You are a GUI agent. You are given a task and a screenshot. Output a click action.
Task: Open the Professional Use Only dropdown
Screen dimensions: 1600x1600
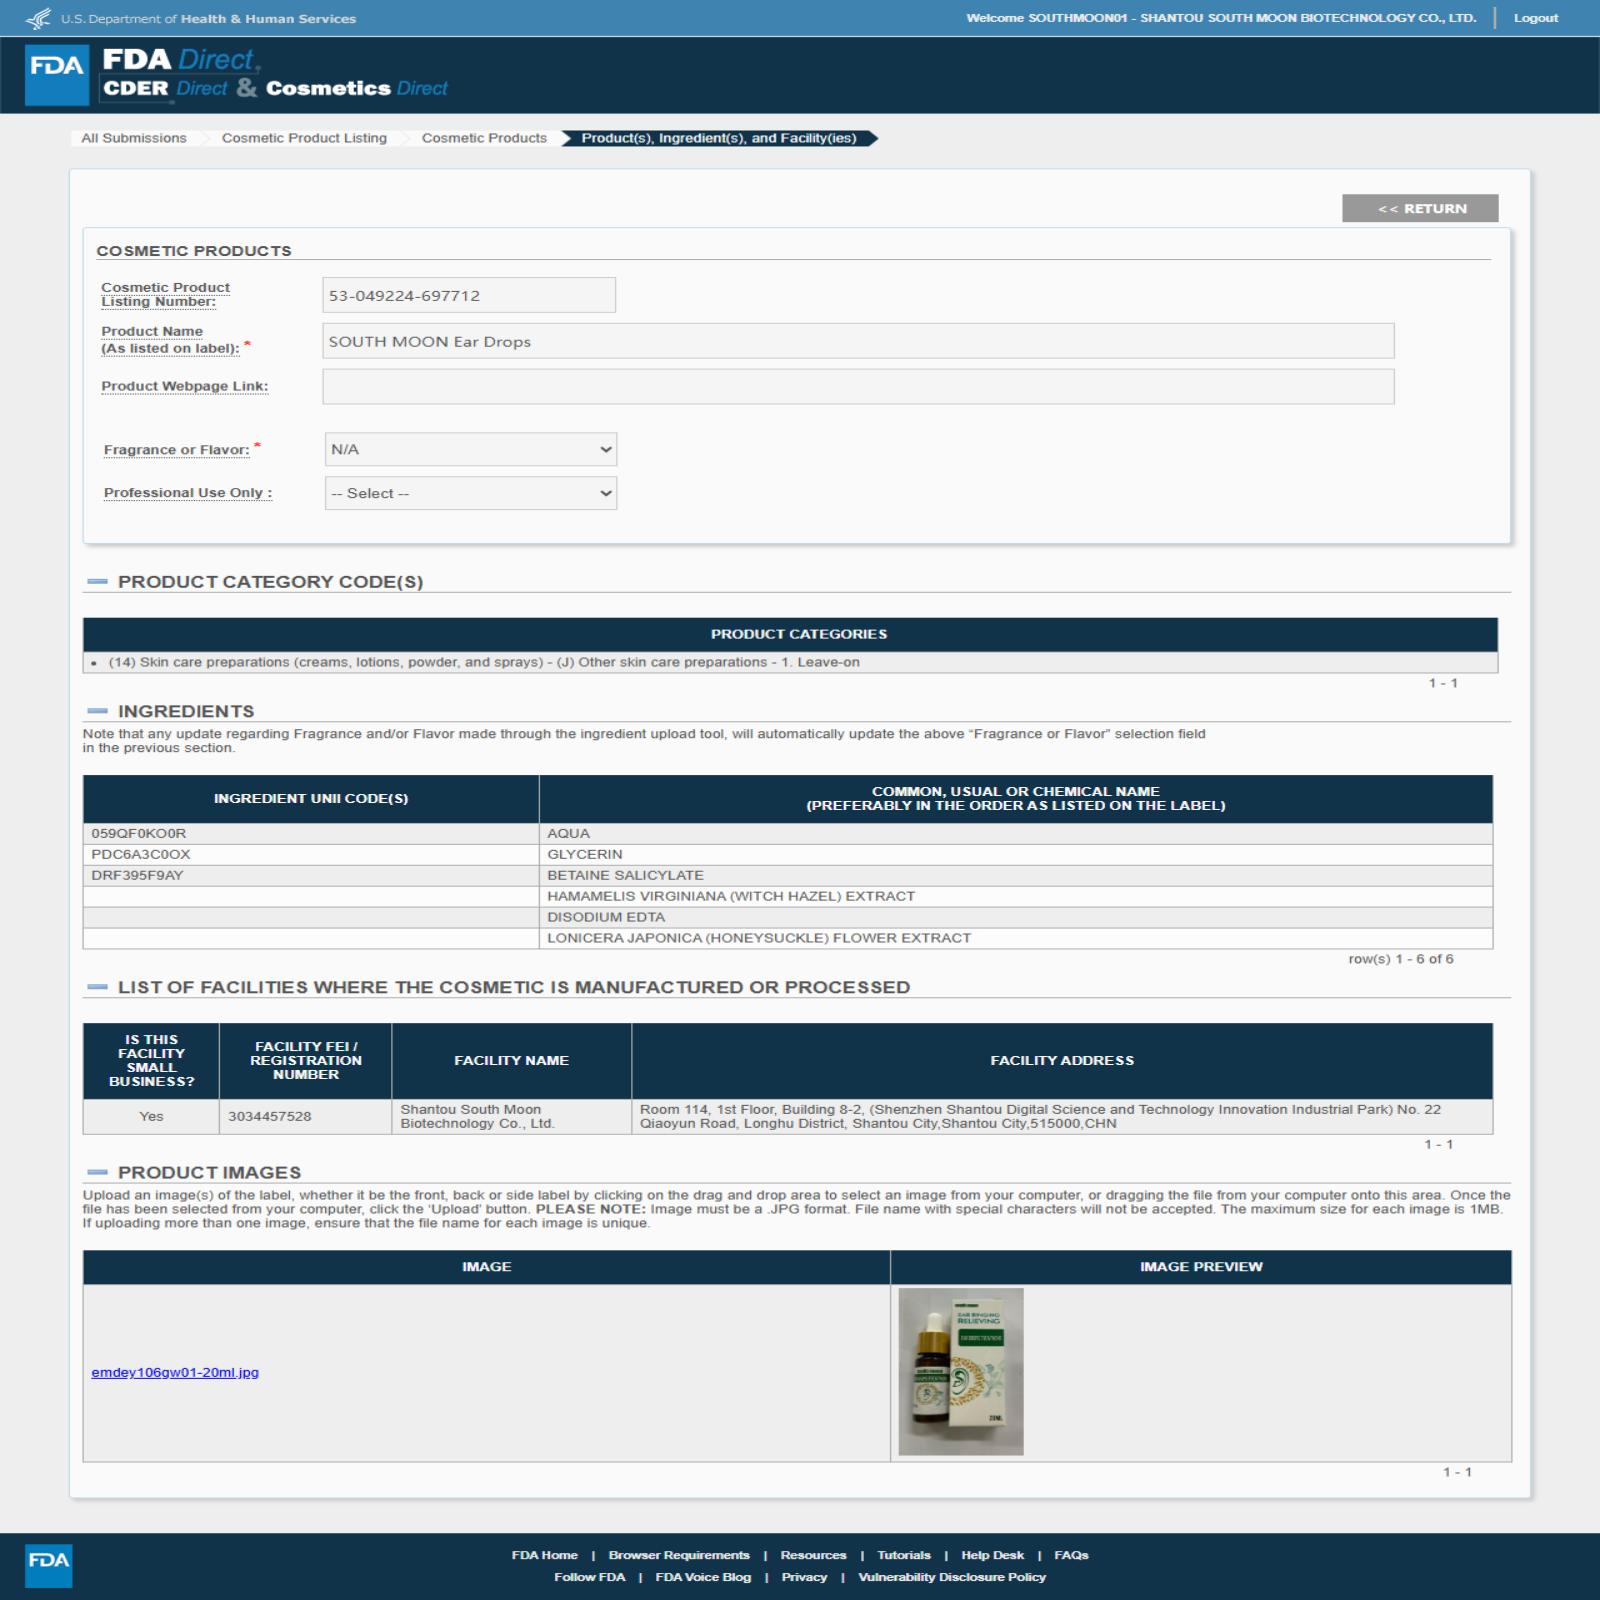(x=471, y=493)
